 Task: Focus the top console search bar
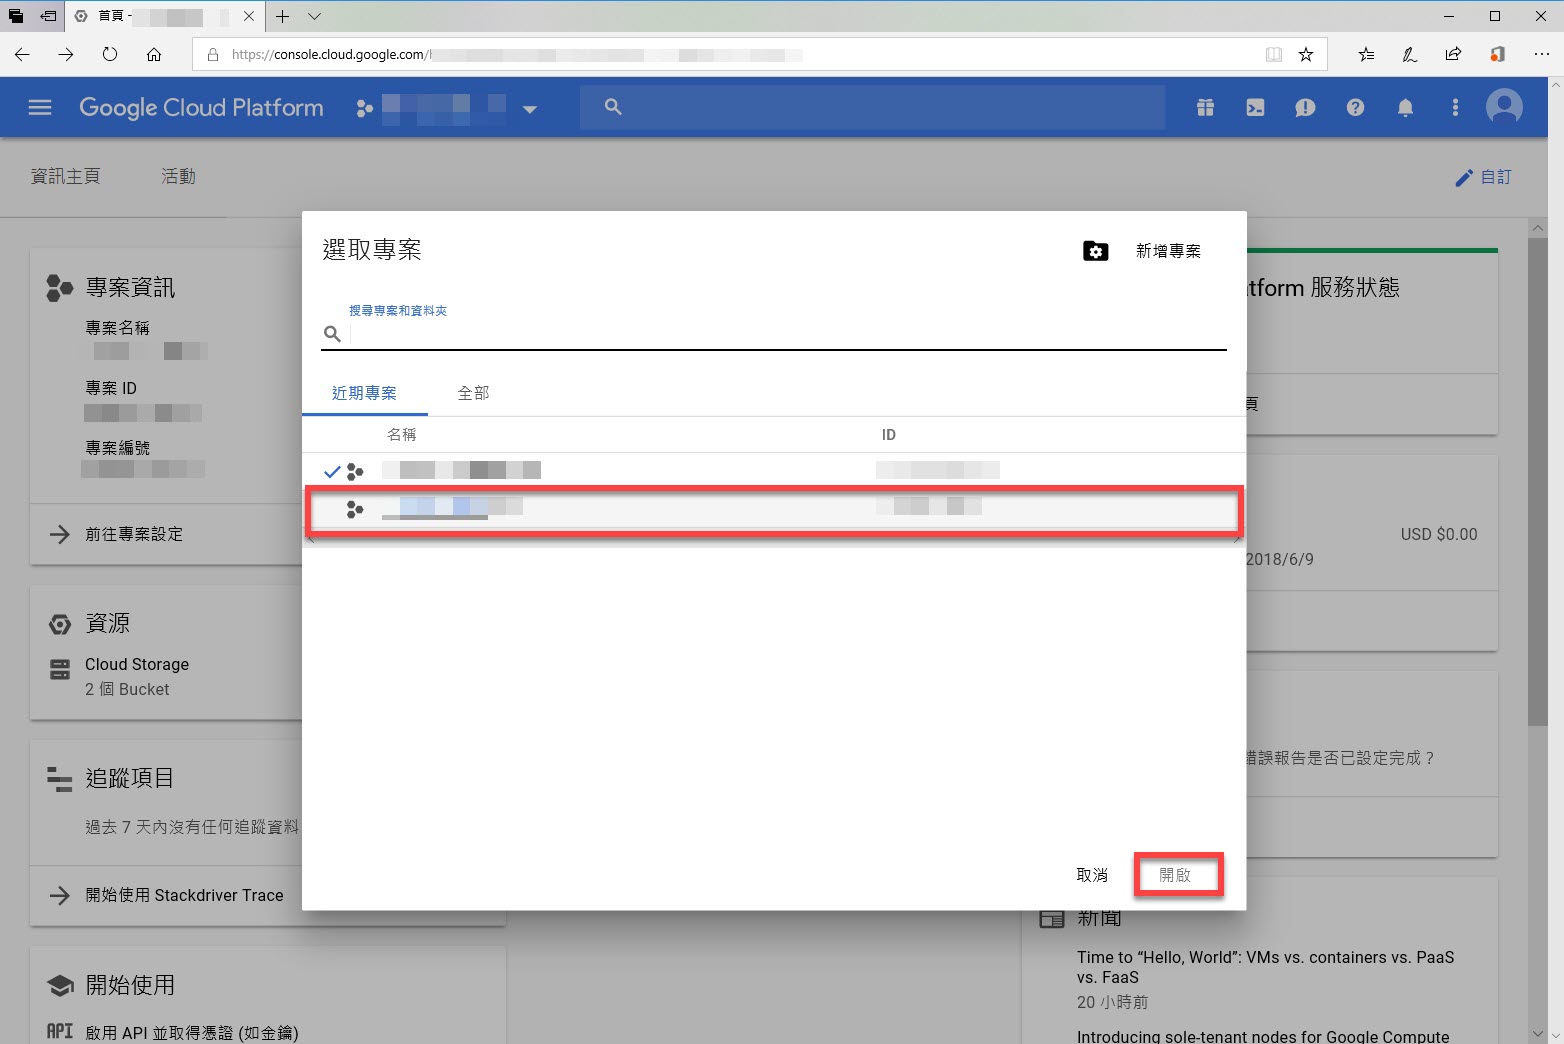pos(872,107)
